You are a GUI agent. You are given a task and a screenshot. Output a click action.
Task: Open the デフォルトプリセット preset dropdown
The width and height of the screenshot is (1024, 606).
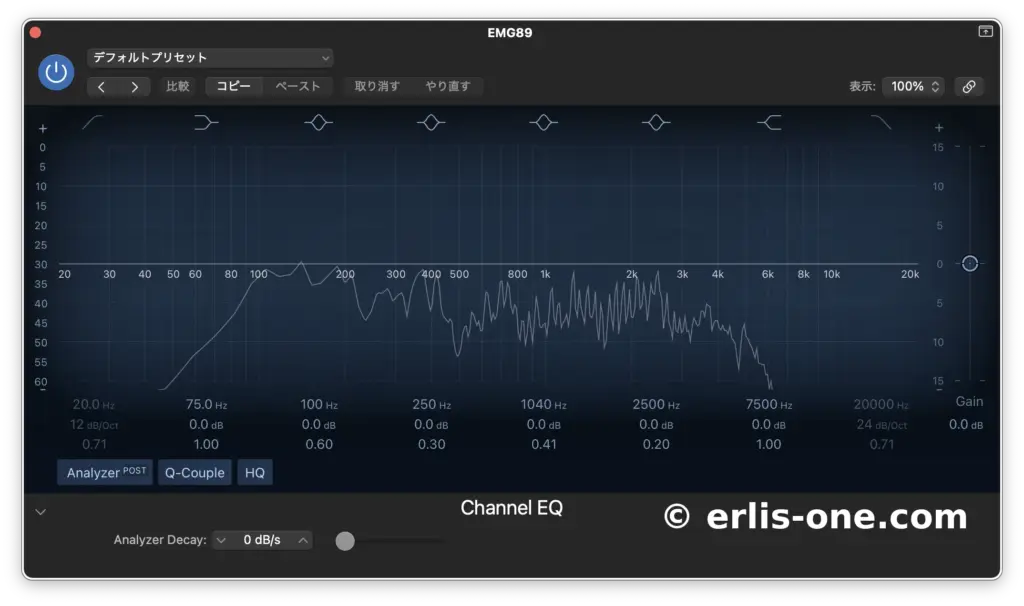pos(210,58)
